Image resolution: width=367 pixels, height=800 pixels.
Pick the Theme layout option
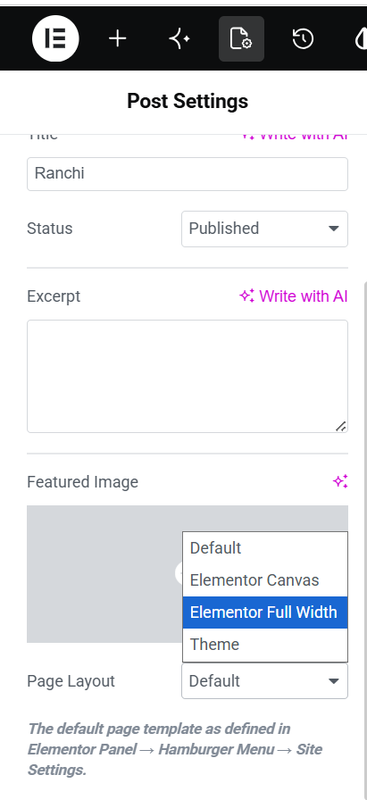tap(265, 644)
